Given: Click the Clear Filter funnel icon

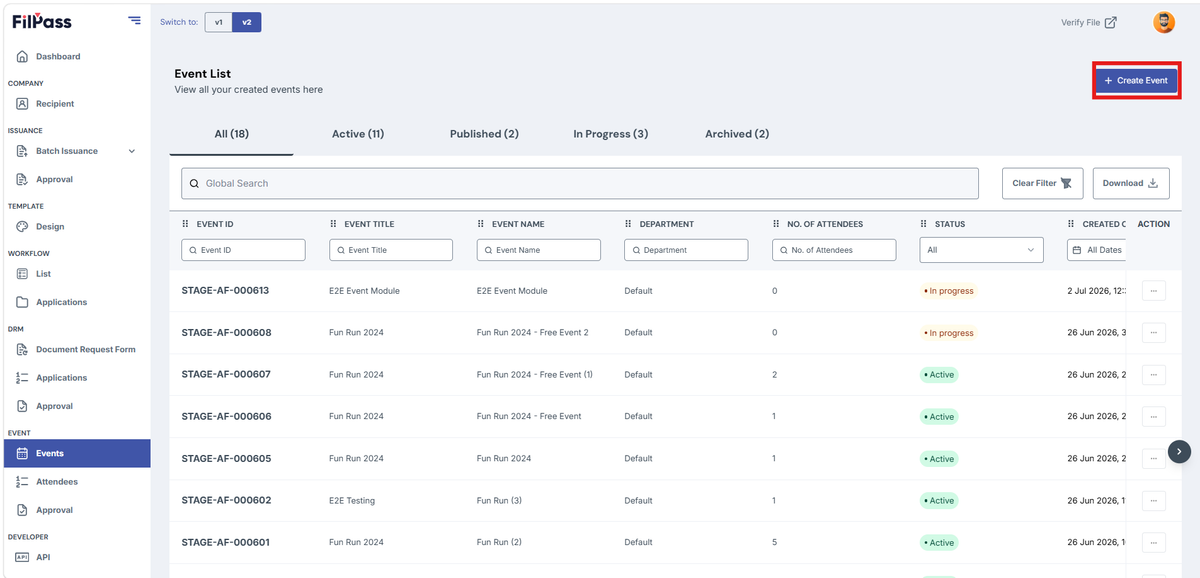Looking at the screenshot, I should pos(1066,183).
